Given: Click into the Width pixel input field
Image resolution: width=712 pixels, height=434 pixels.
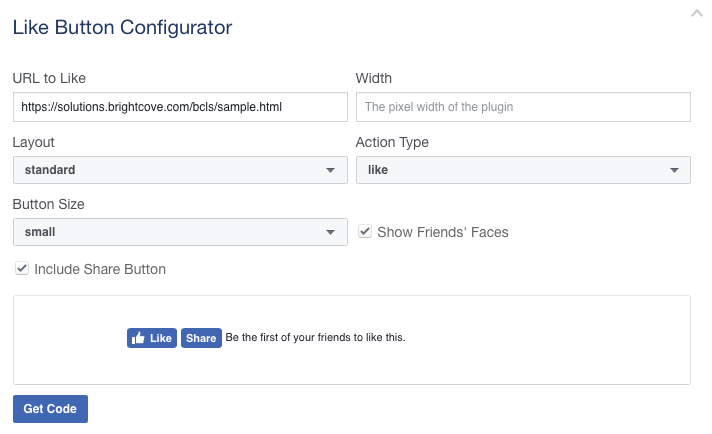Looking at the screenshot, I should [523, 106].
